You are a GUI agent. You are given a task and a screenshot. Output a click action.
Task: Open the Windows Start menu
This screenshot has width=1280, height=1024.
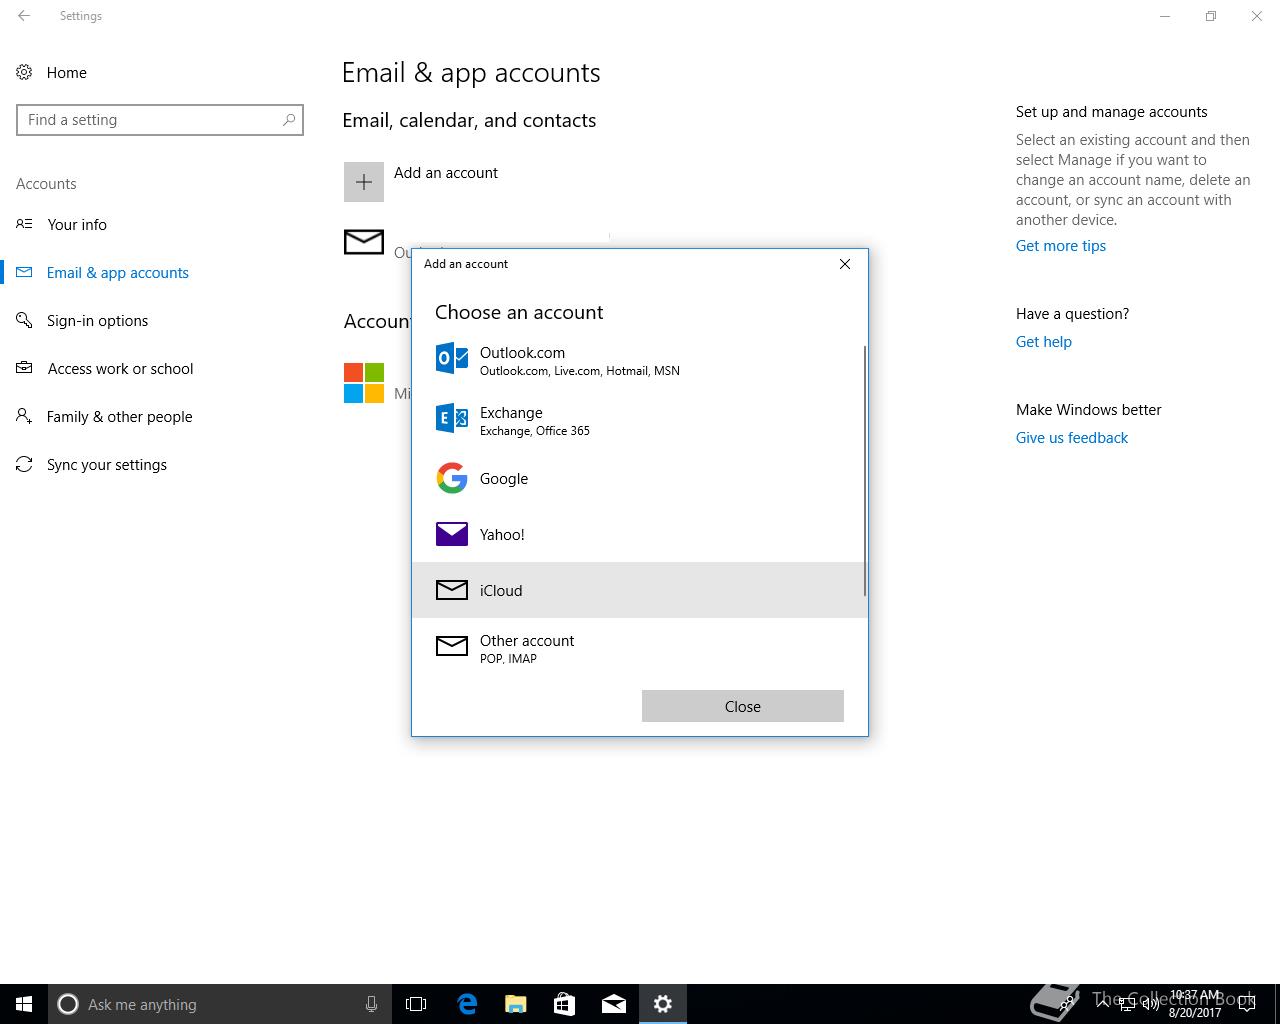coord(24,1004)
